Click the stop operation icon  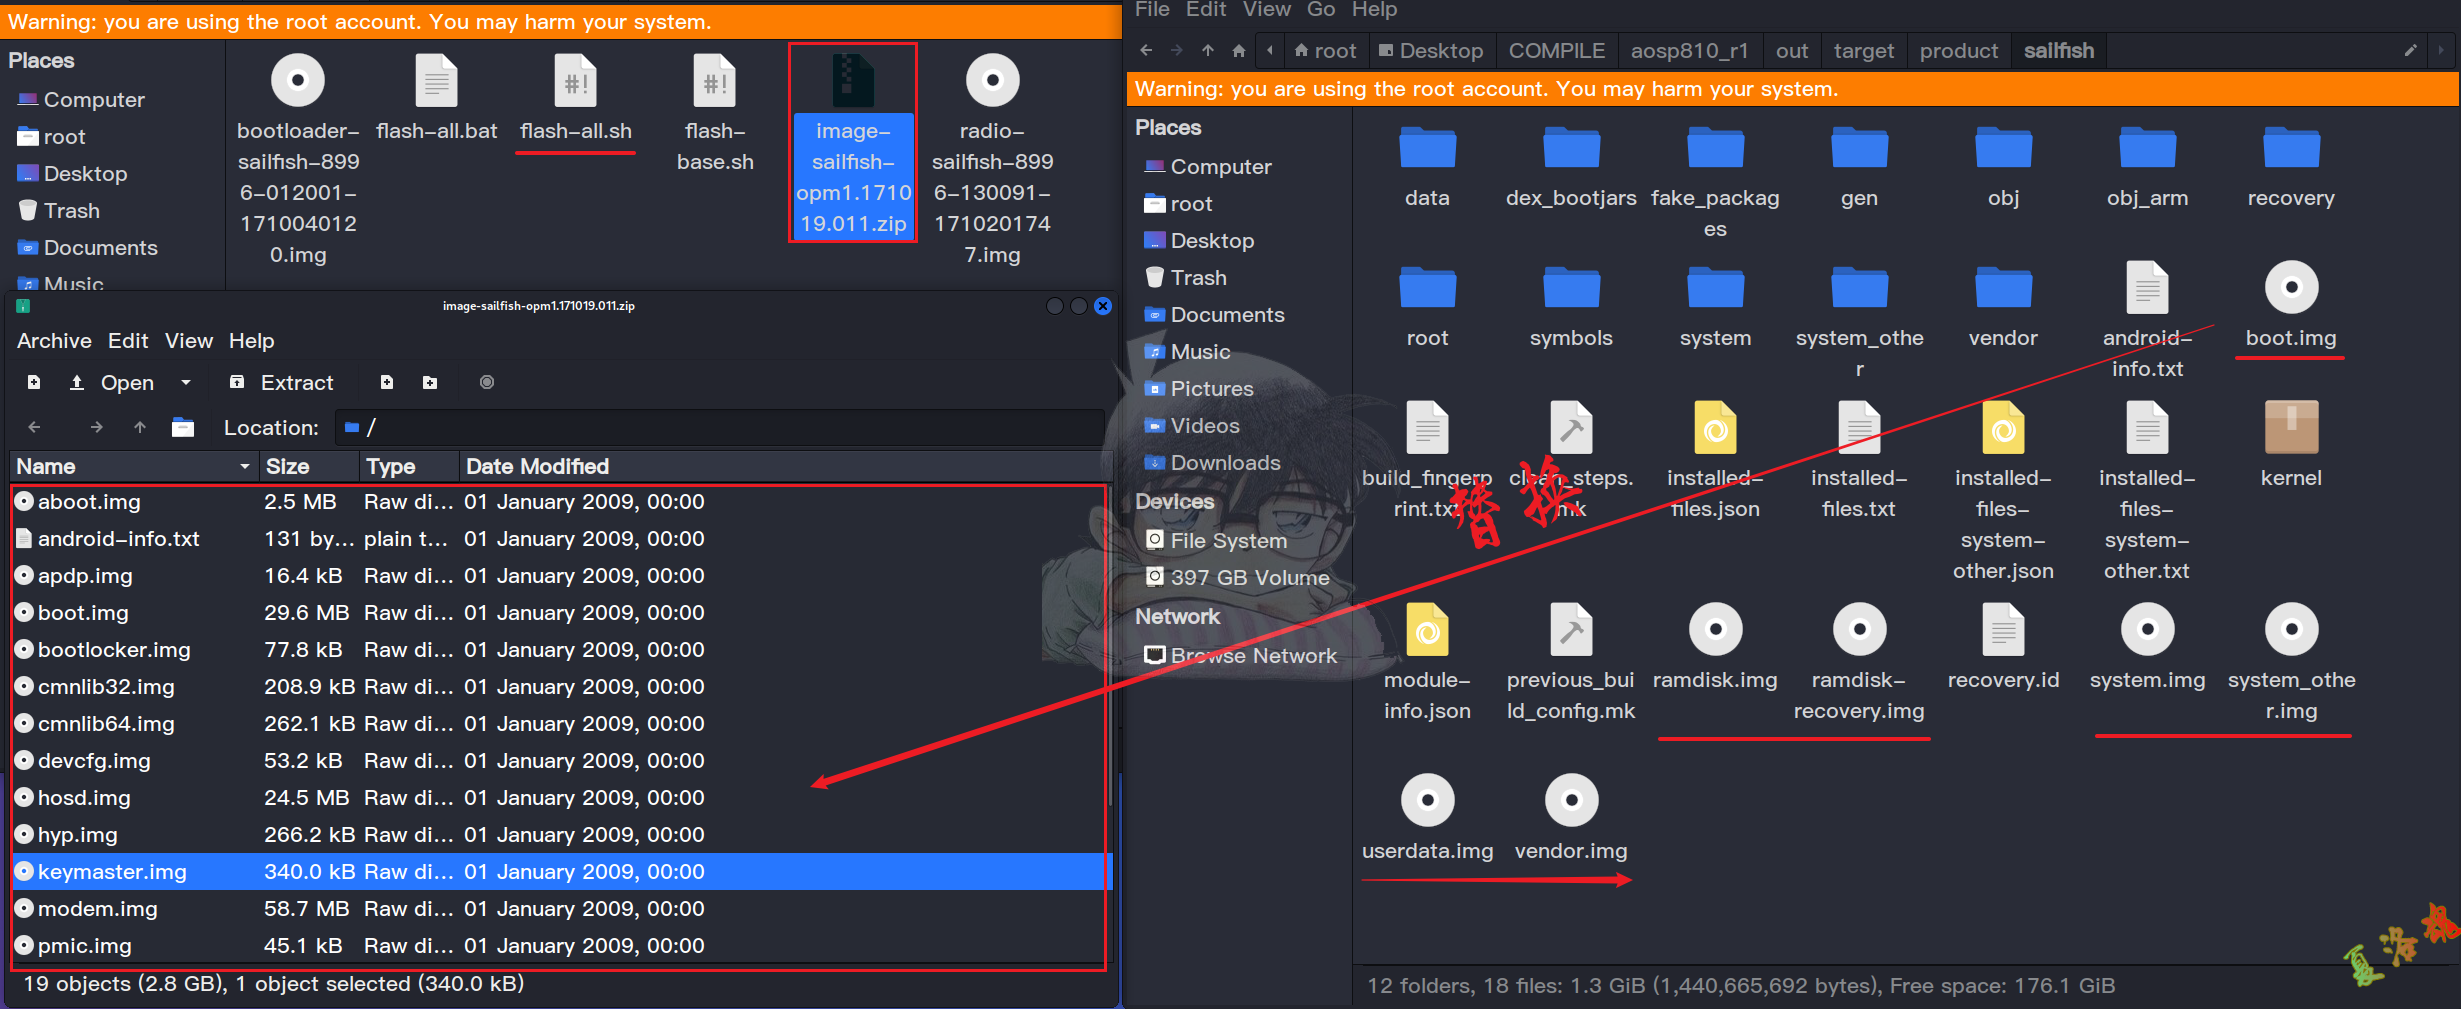pyautogui.click(x=487, y=383)
